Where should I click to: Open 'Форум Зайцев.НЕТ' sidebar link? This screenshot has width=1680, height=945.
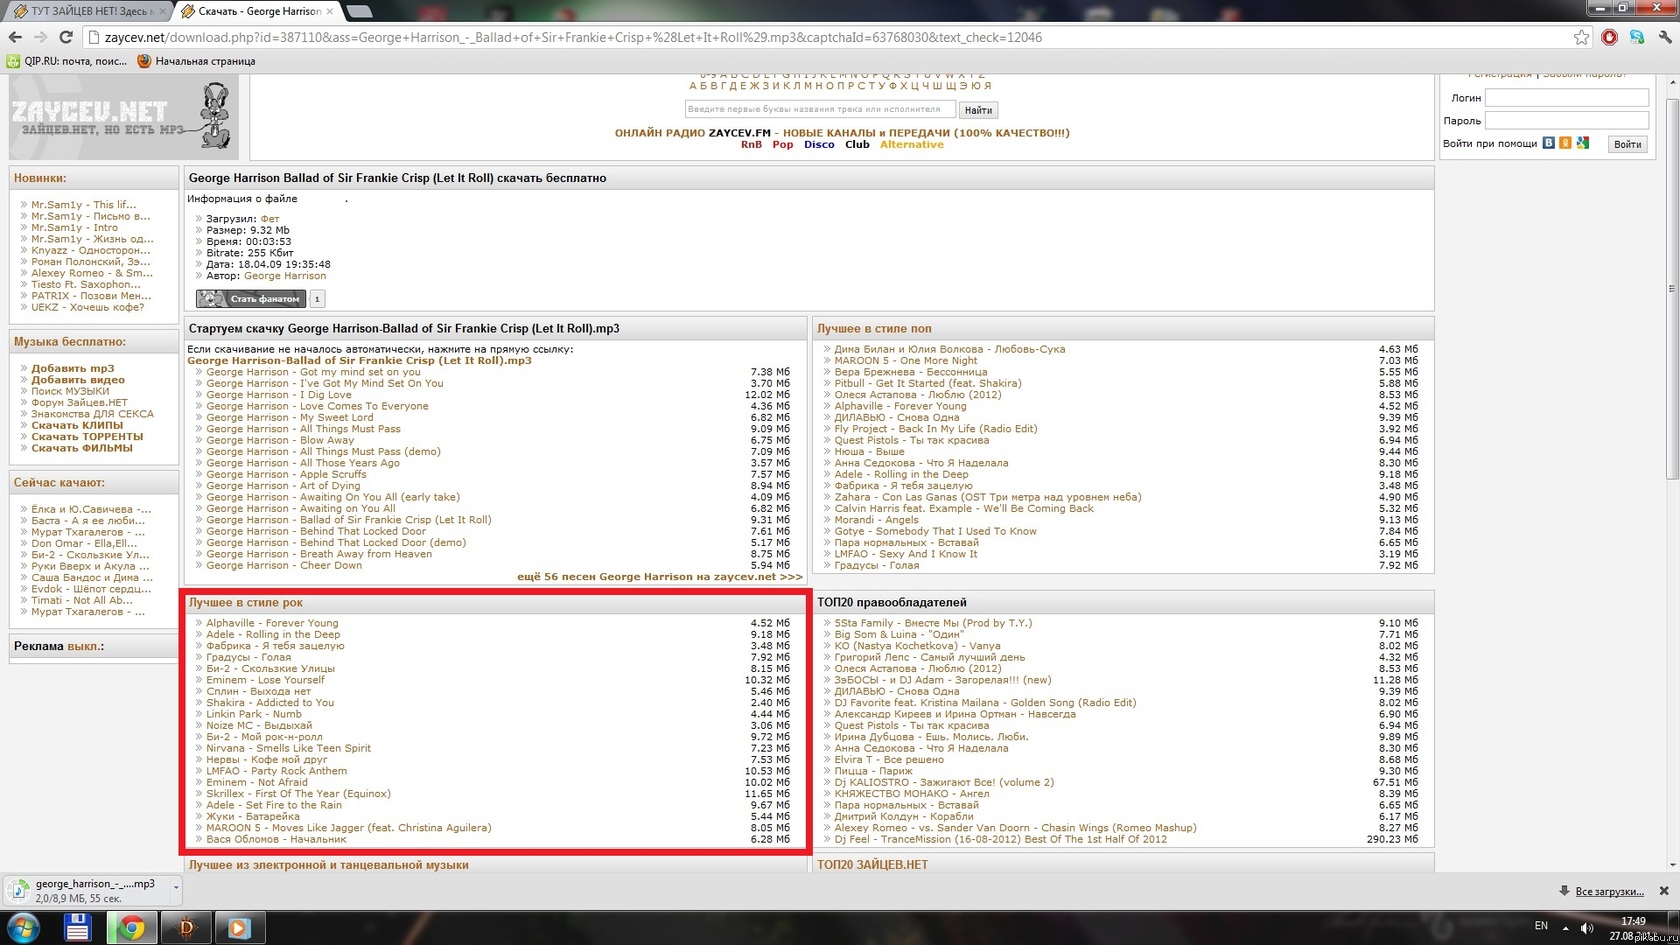click(79, 403)
